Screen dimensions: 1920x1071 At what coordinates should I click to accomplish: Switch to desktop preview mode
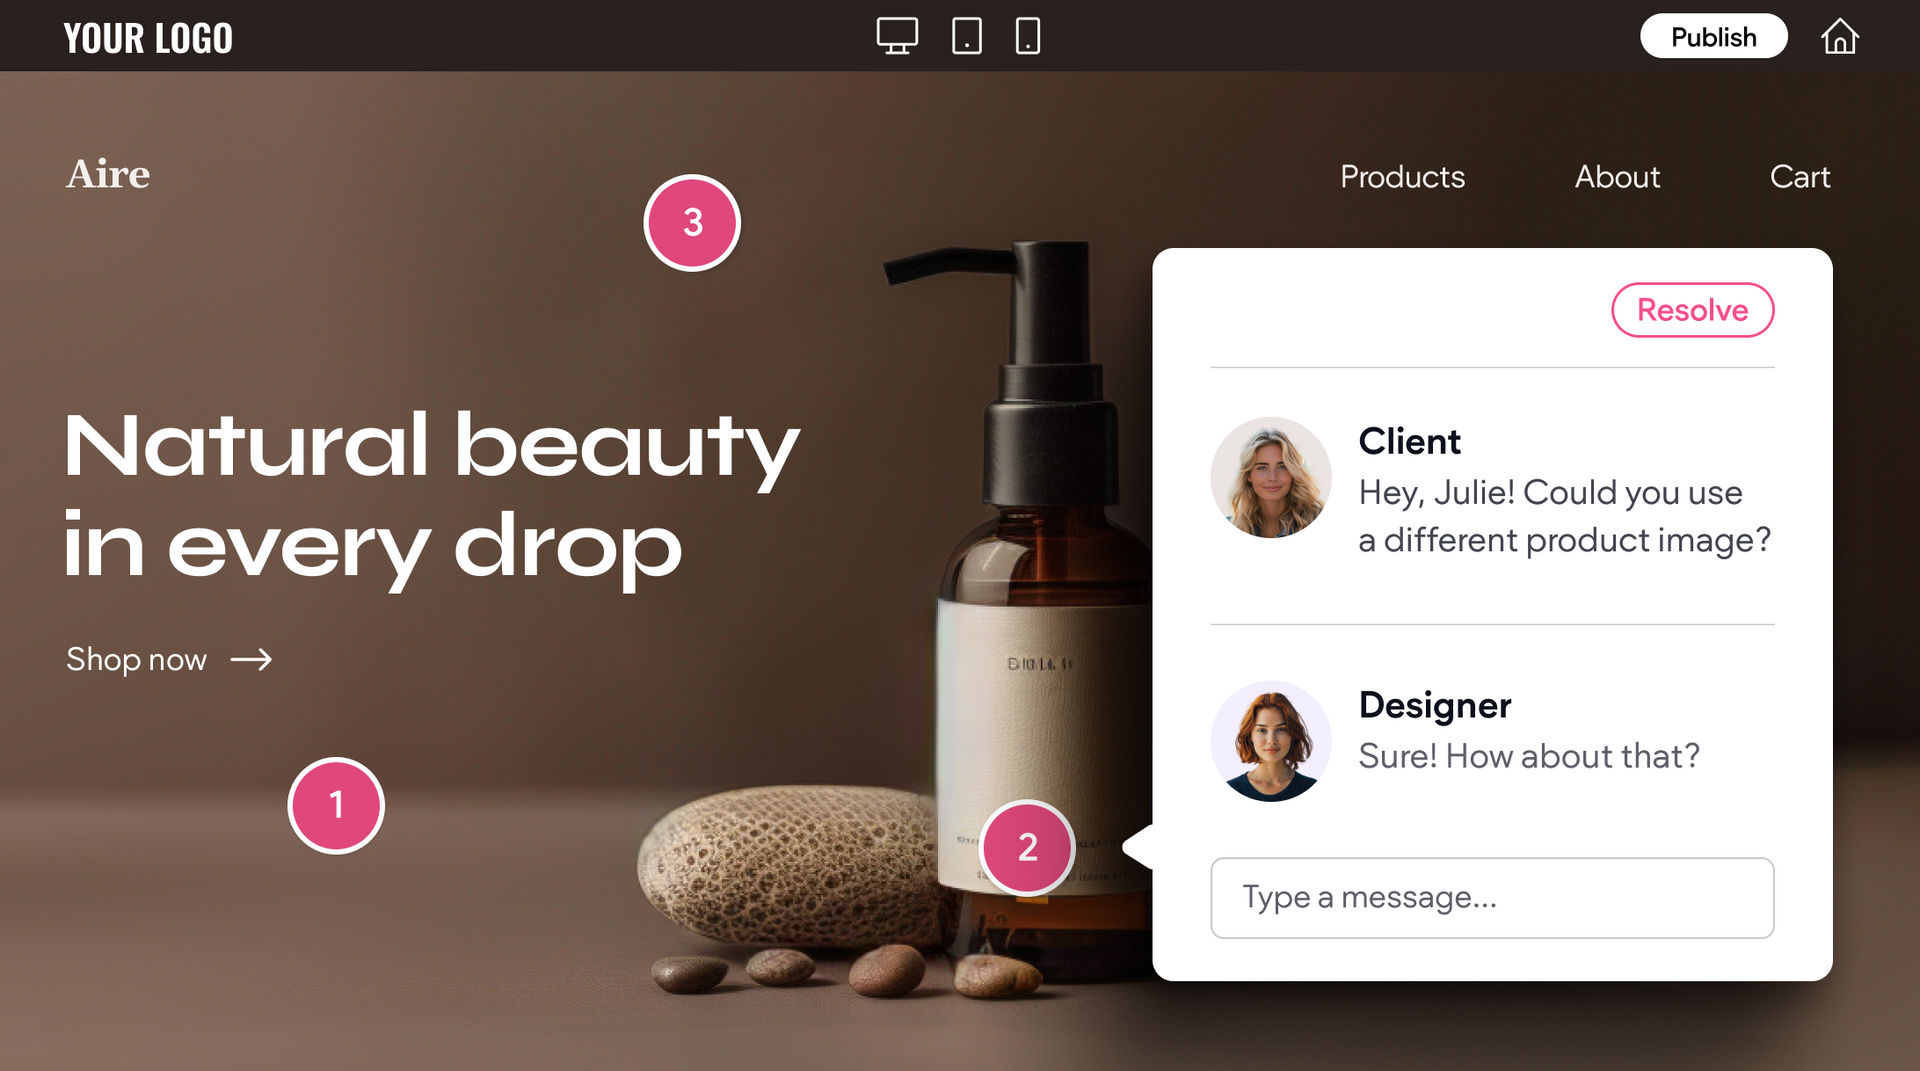click(x=896, y=36)
